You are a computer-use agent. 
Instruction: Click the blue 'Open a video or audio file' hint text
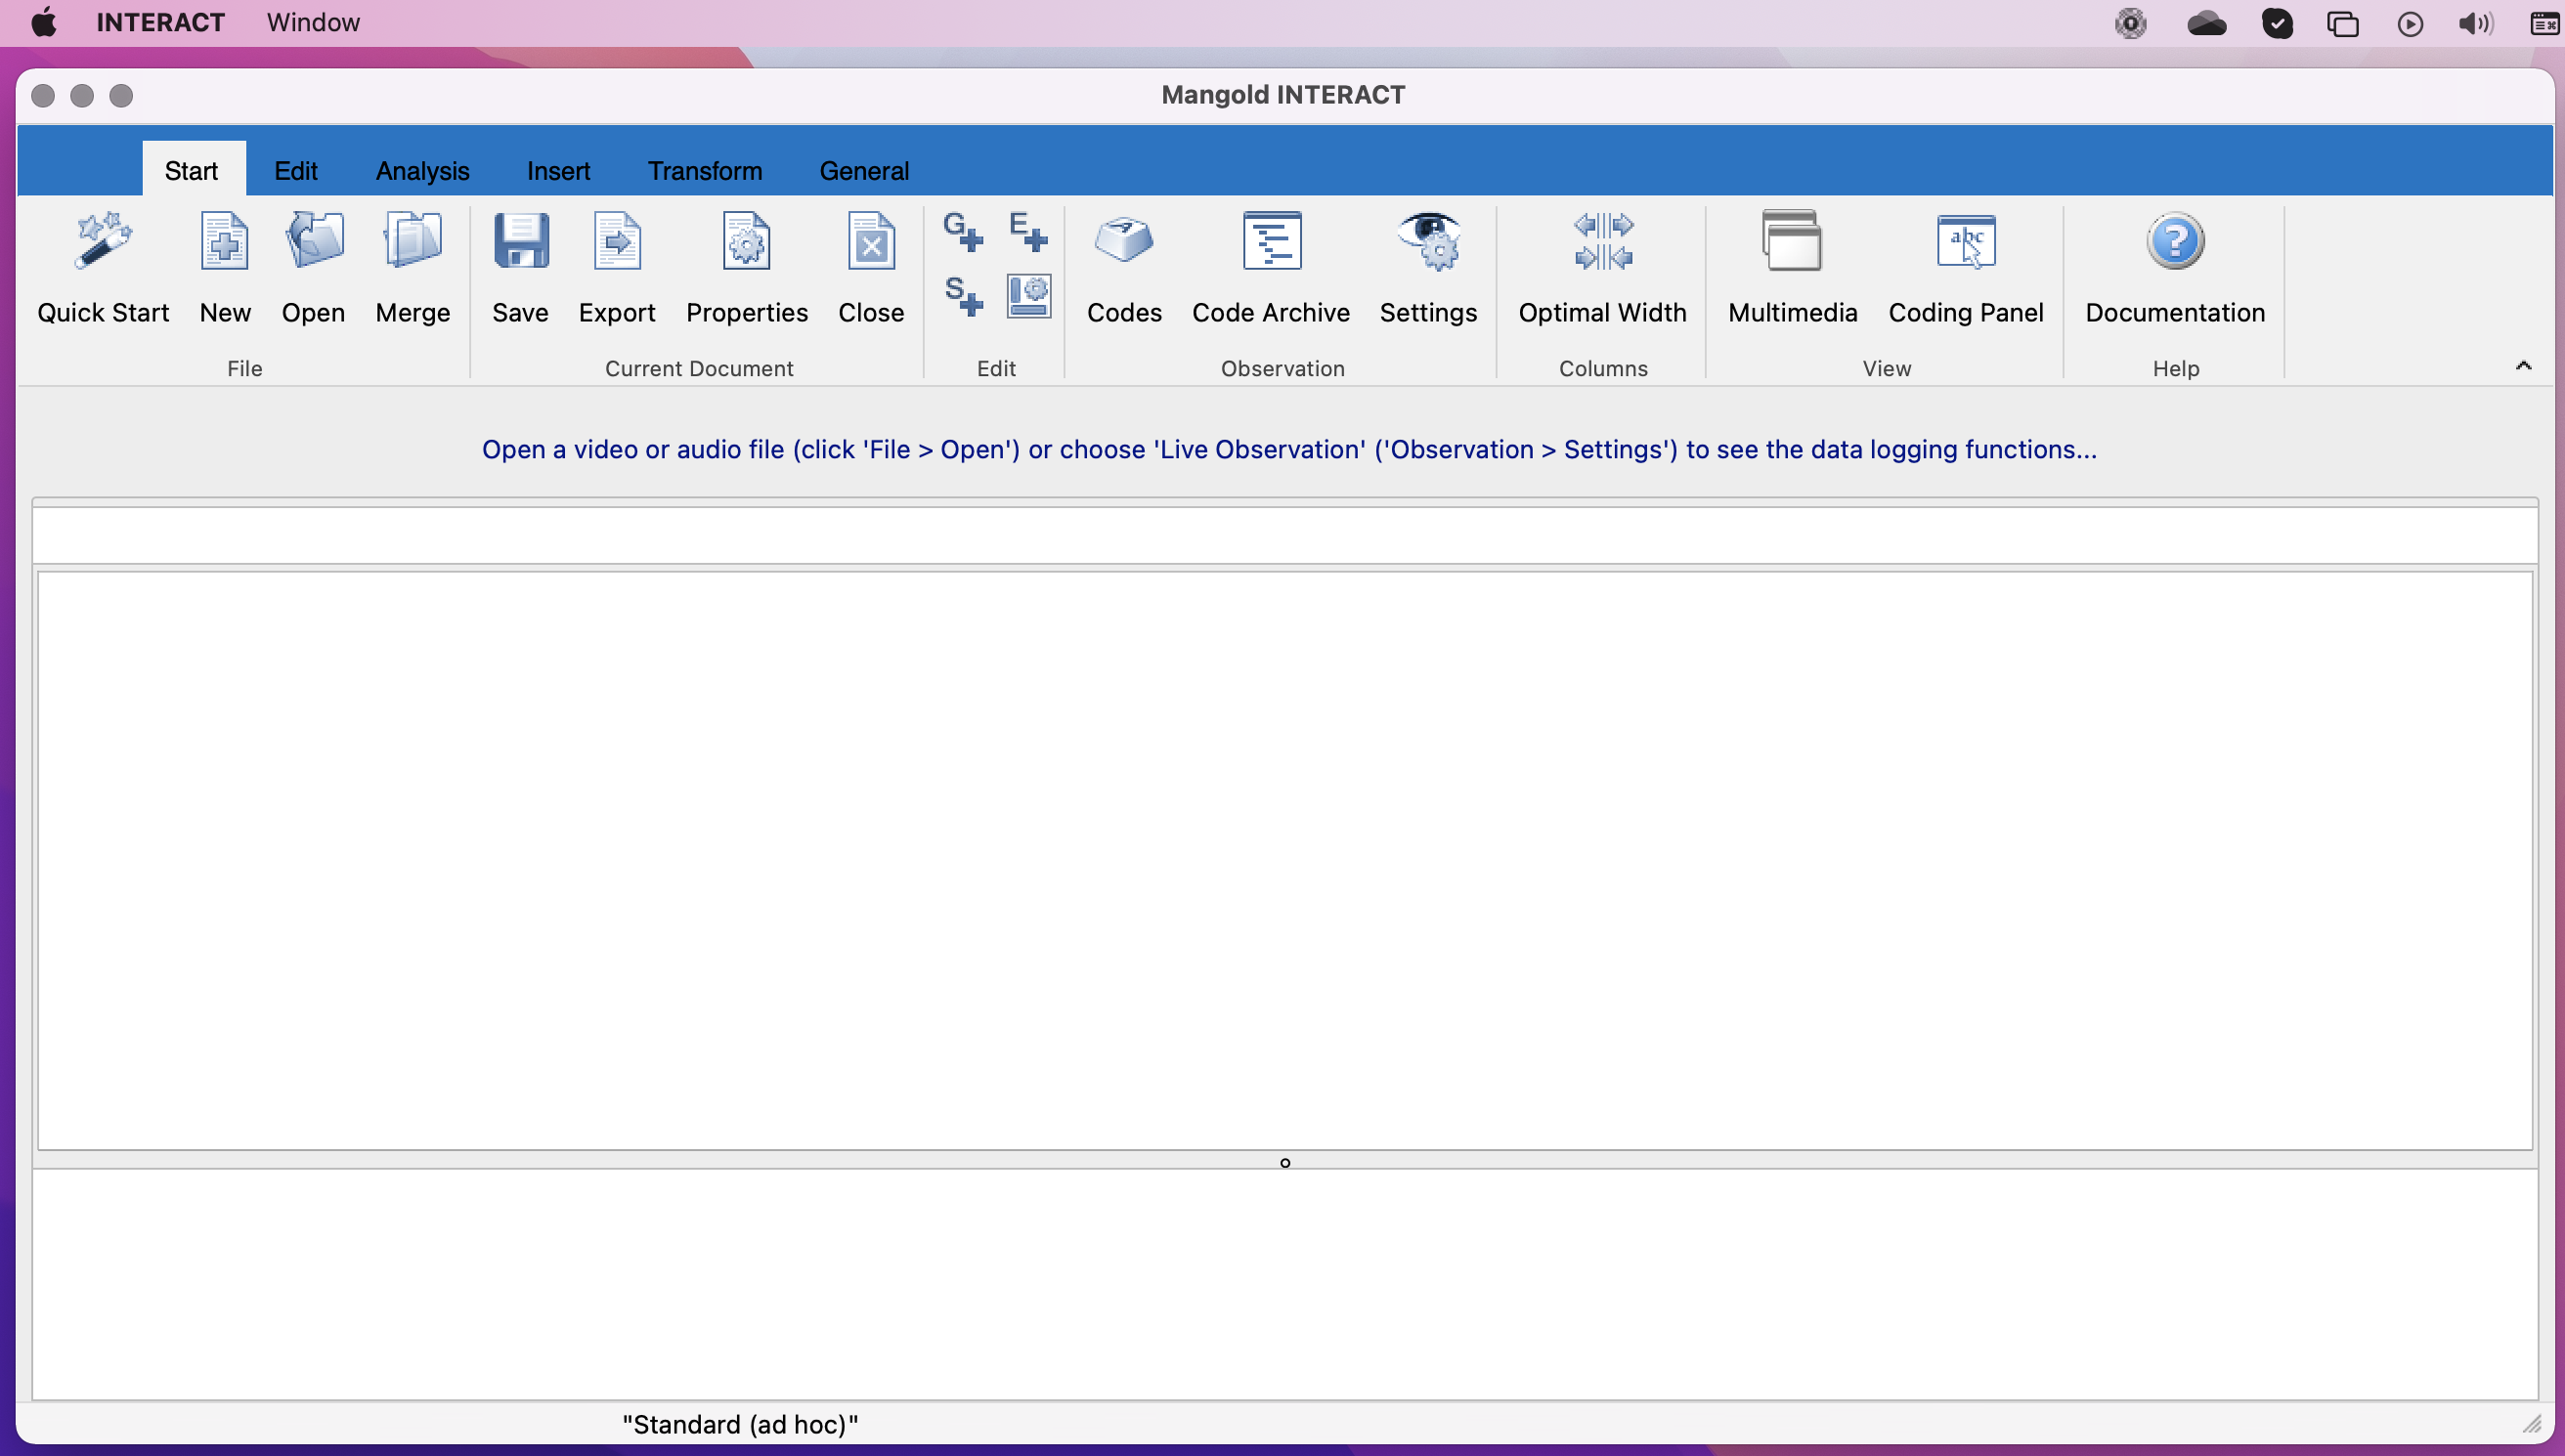1289,449
